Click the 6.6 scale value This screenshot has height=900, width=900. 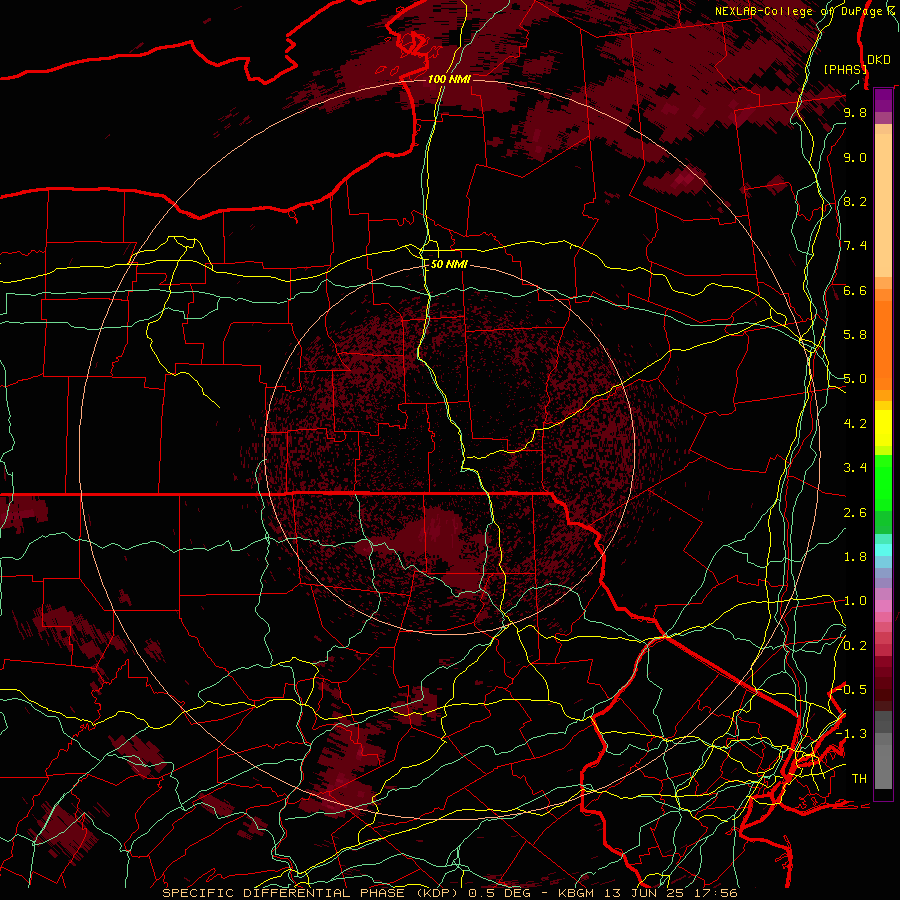[855, 290]
